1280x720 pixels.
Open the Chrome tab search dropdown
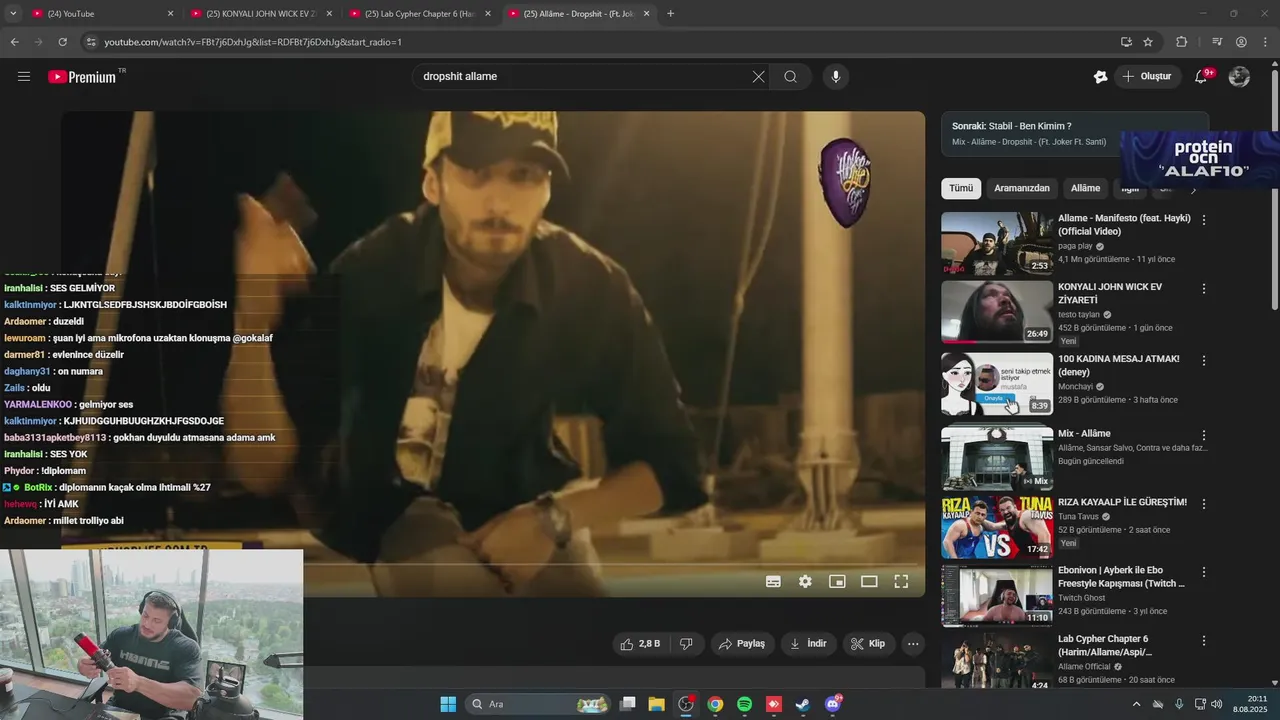(13, 14)
